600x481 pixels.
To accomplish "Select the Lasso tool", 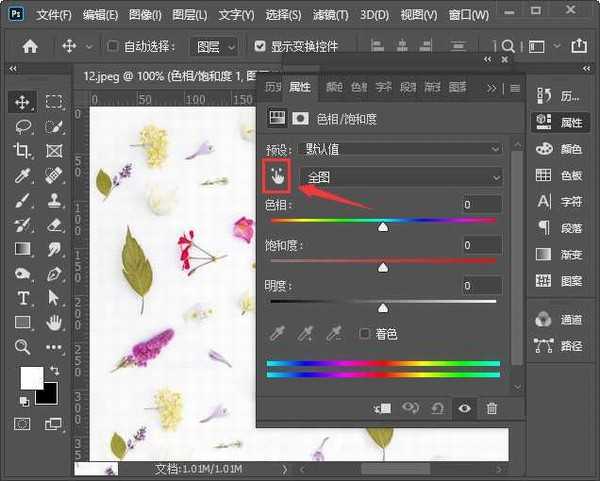I will (x=22, y=126).
